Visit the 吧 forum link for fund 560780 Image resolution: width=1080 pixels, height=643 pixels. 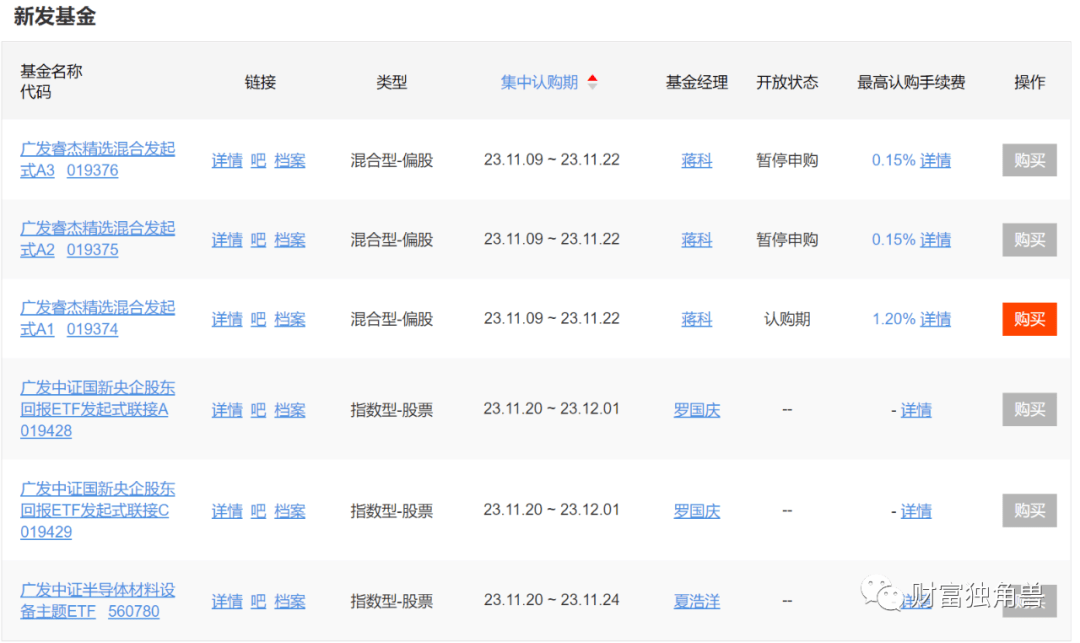pos(258,602)
